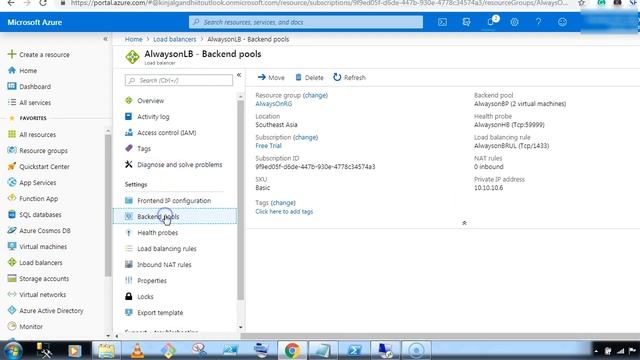Click Home breadcrumb link
The height and width of the screenshot is (360, 640).
[x=133, y=39]
